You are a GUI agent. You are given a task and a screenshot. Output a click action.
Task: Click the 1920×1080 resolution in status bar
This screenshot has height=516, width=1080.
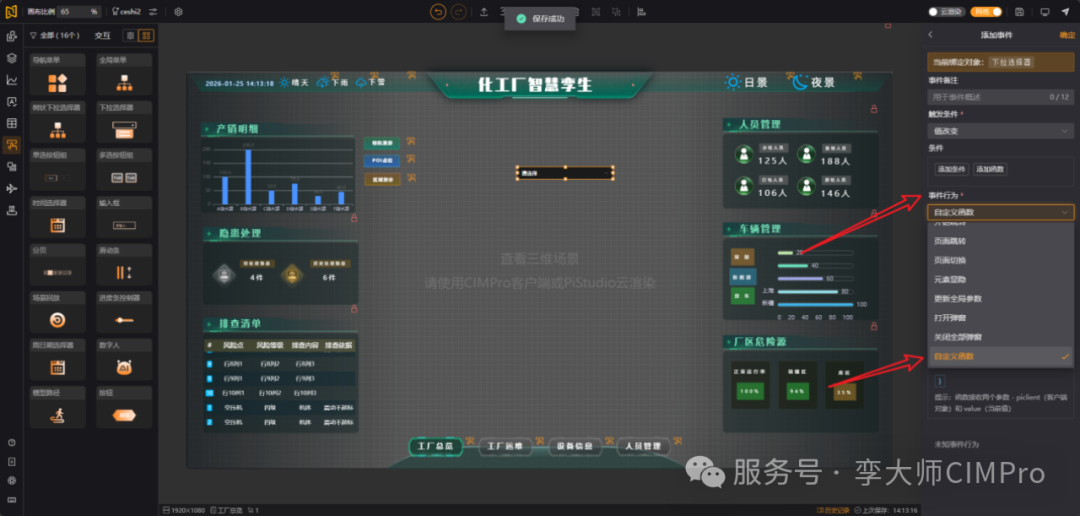(184, 510)
